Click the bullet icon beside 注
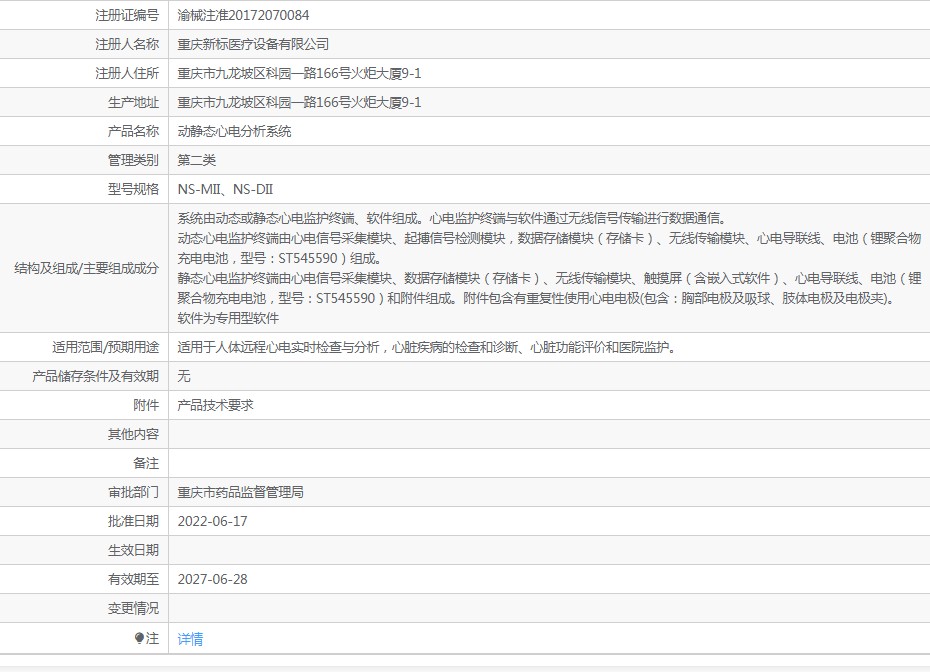Screen dimensions: 930x672 (139, 638)
